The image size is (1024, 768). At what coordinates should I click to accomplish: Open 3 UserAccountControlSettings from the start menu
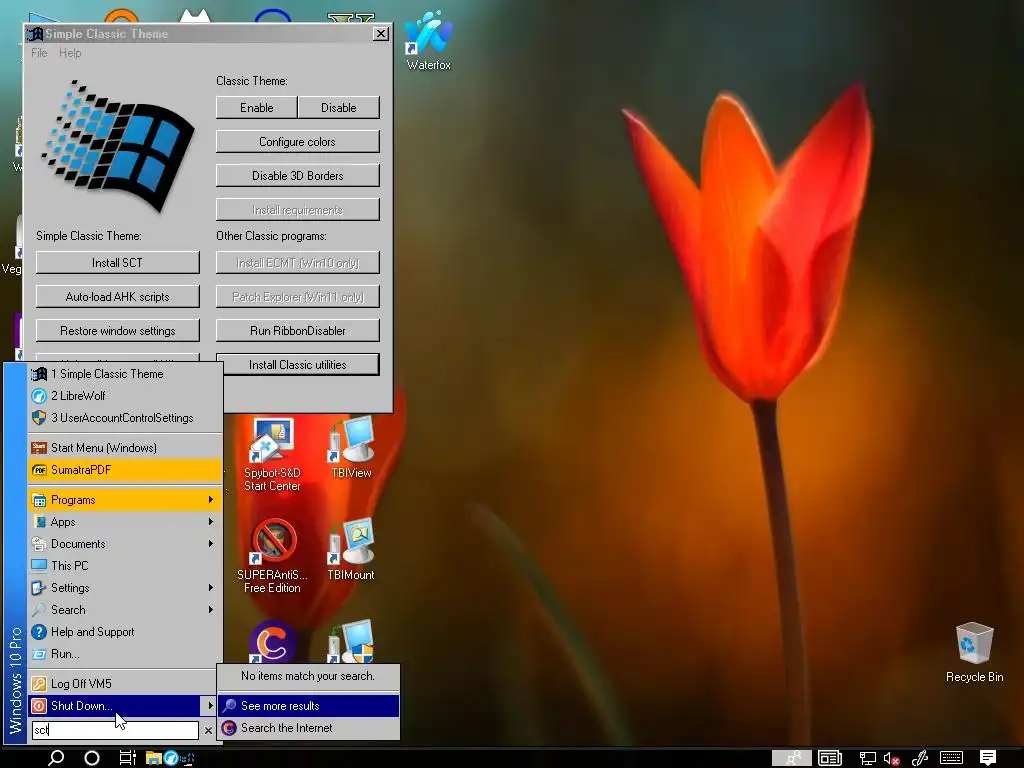click(x=125, y=418)
